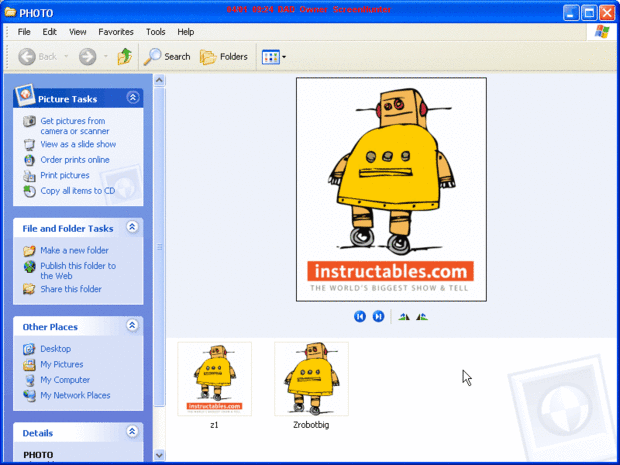Rotate the picture counterclockwise
This screenshot has height=465, width=620.
click(x=422, y=317)
